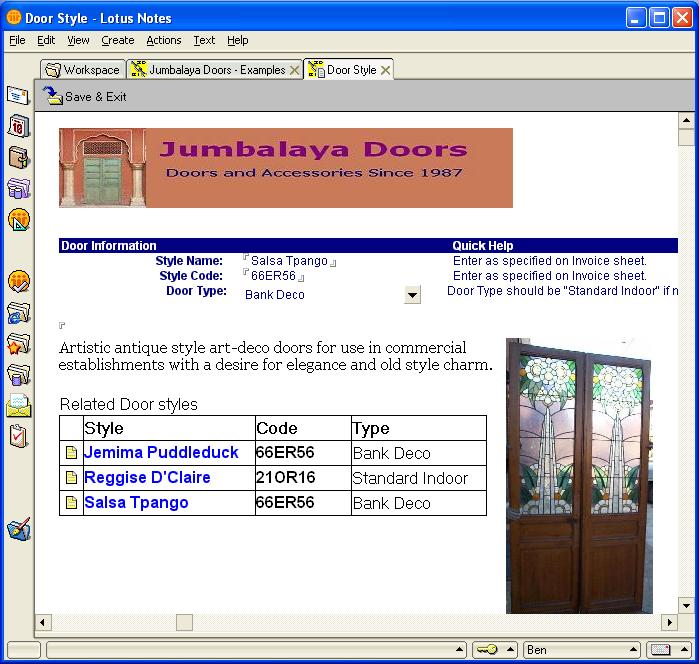Close the Jumbalaya Doors - Examples tab

[x=294, y=70]
